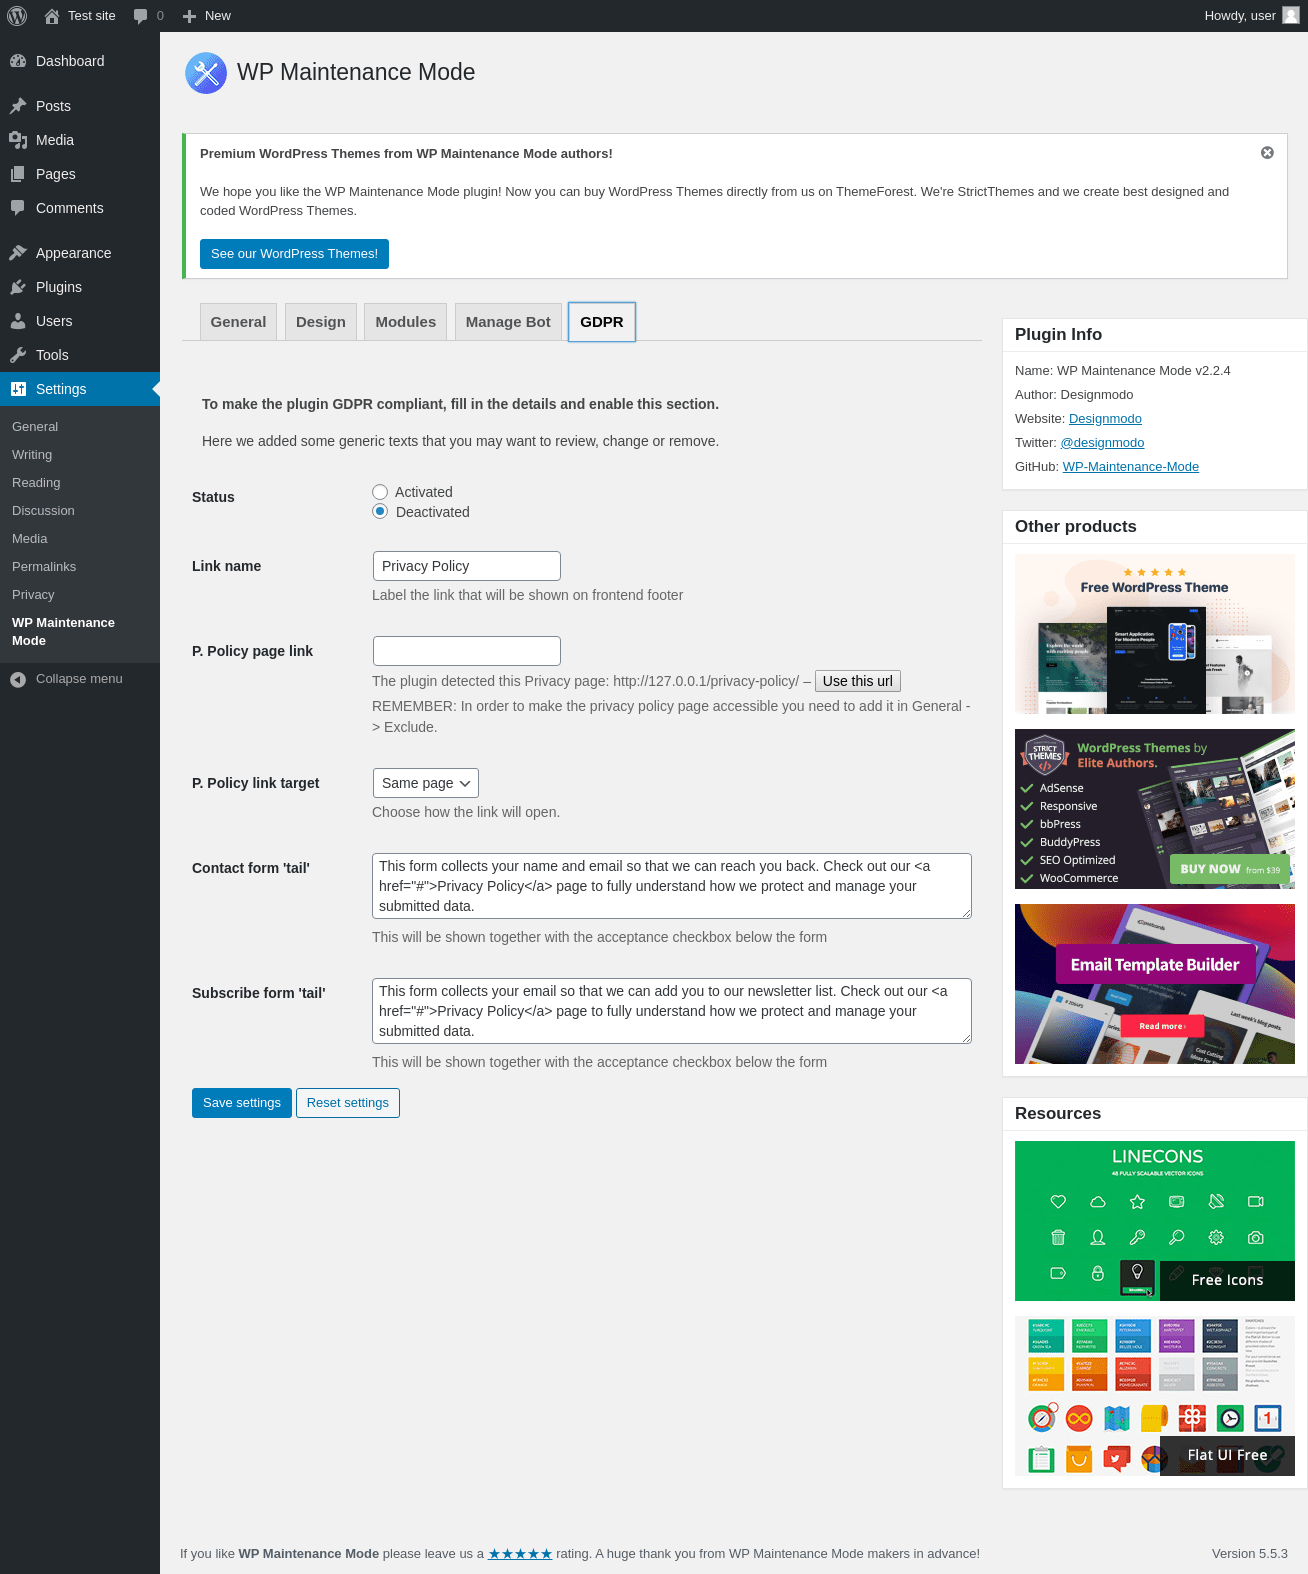Click the Version 5.5.3 footer text
This screenshot has width=1308, height=1574.
tap(1250, 1553)
